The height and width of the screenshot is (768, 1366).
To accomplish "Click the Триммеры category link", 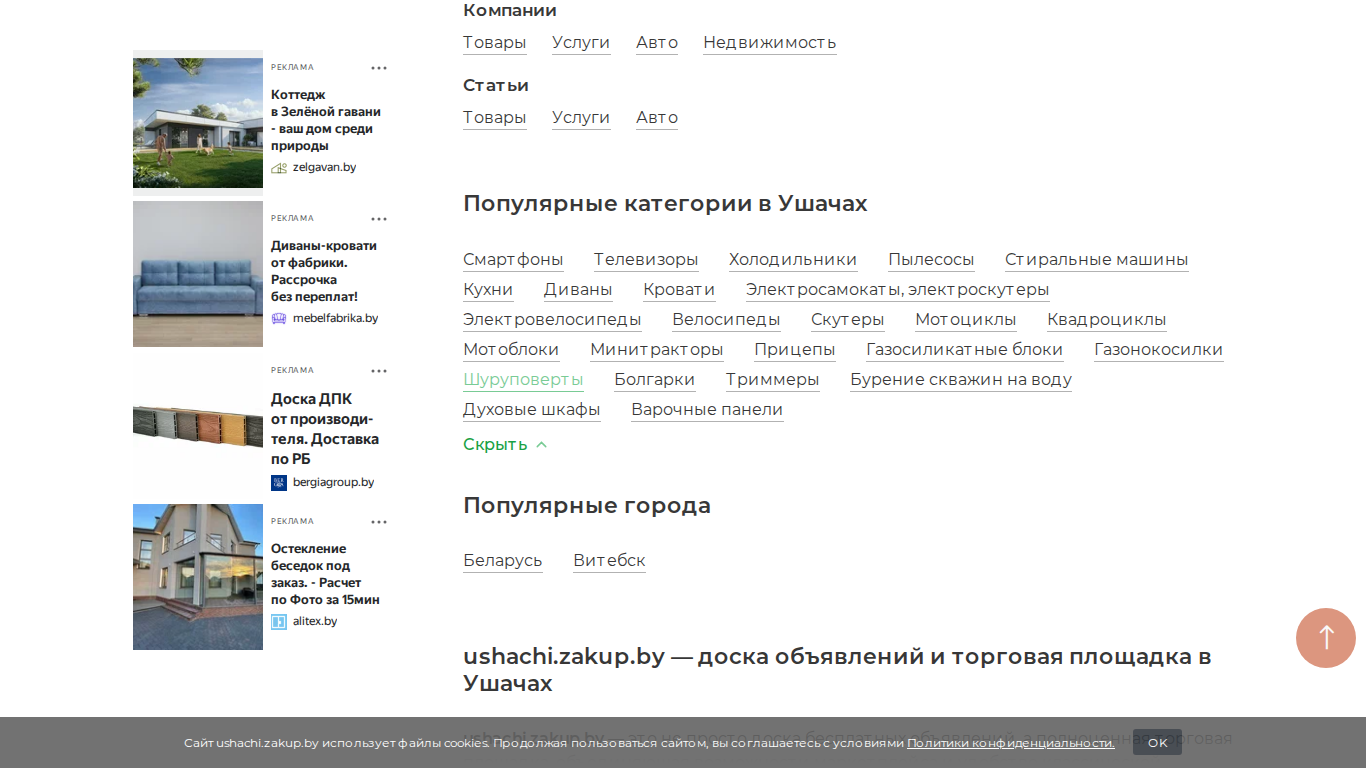I will point(773,380).
